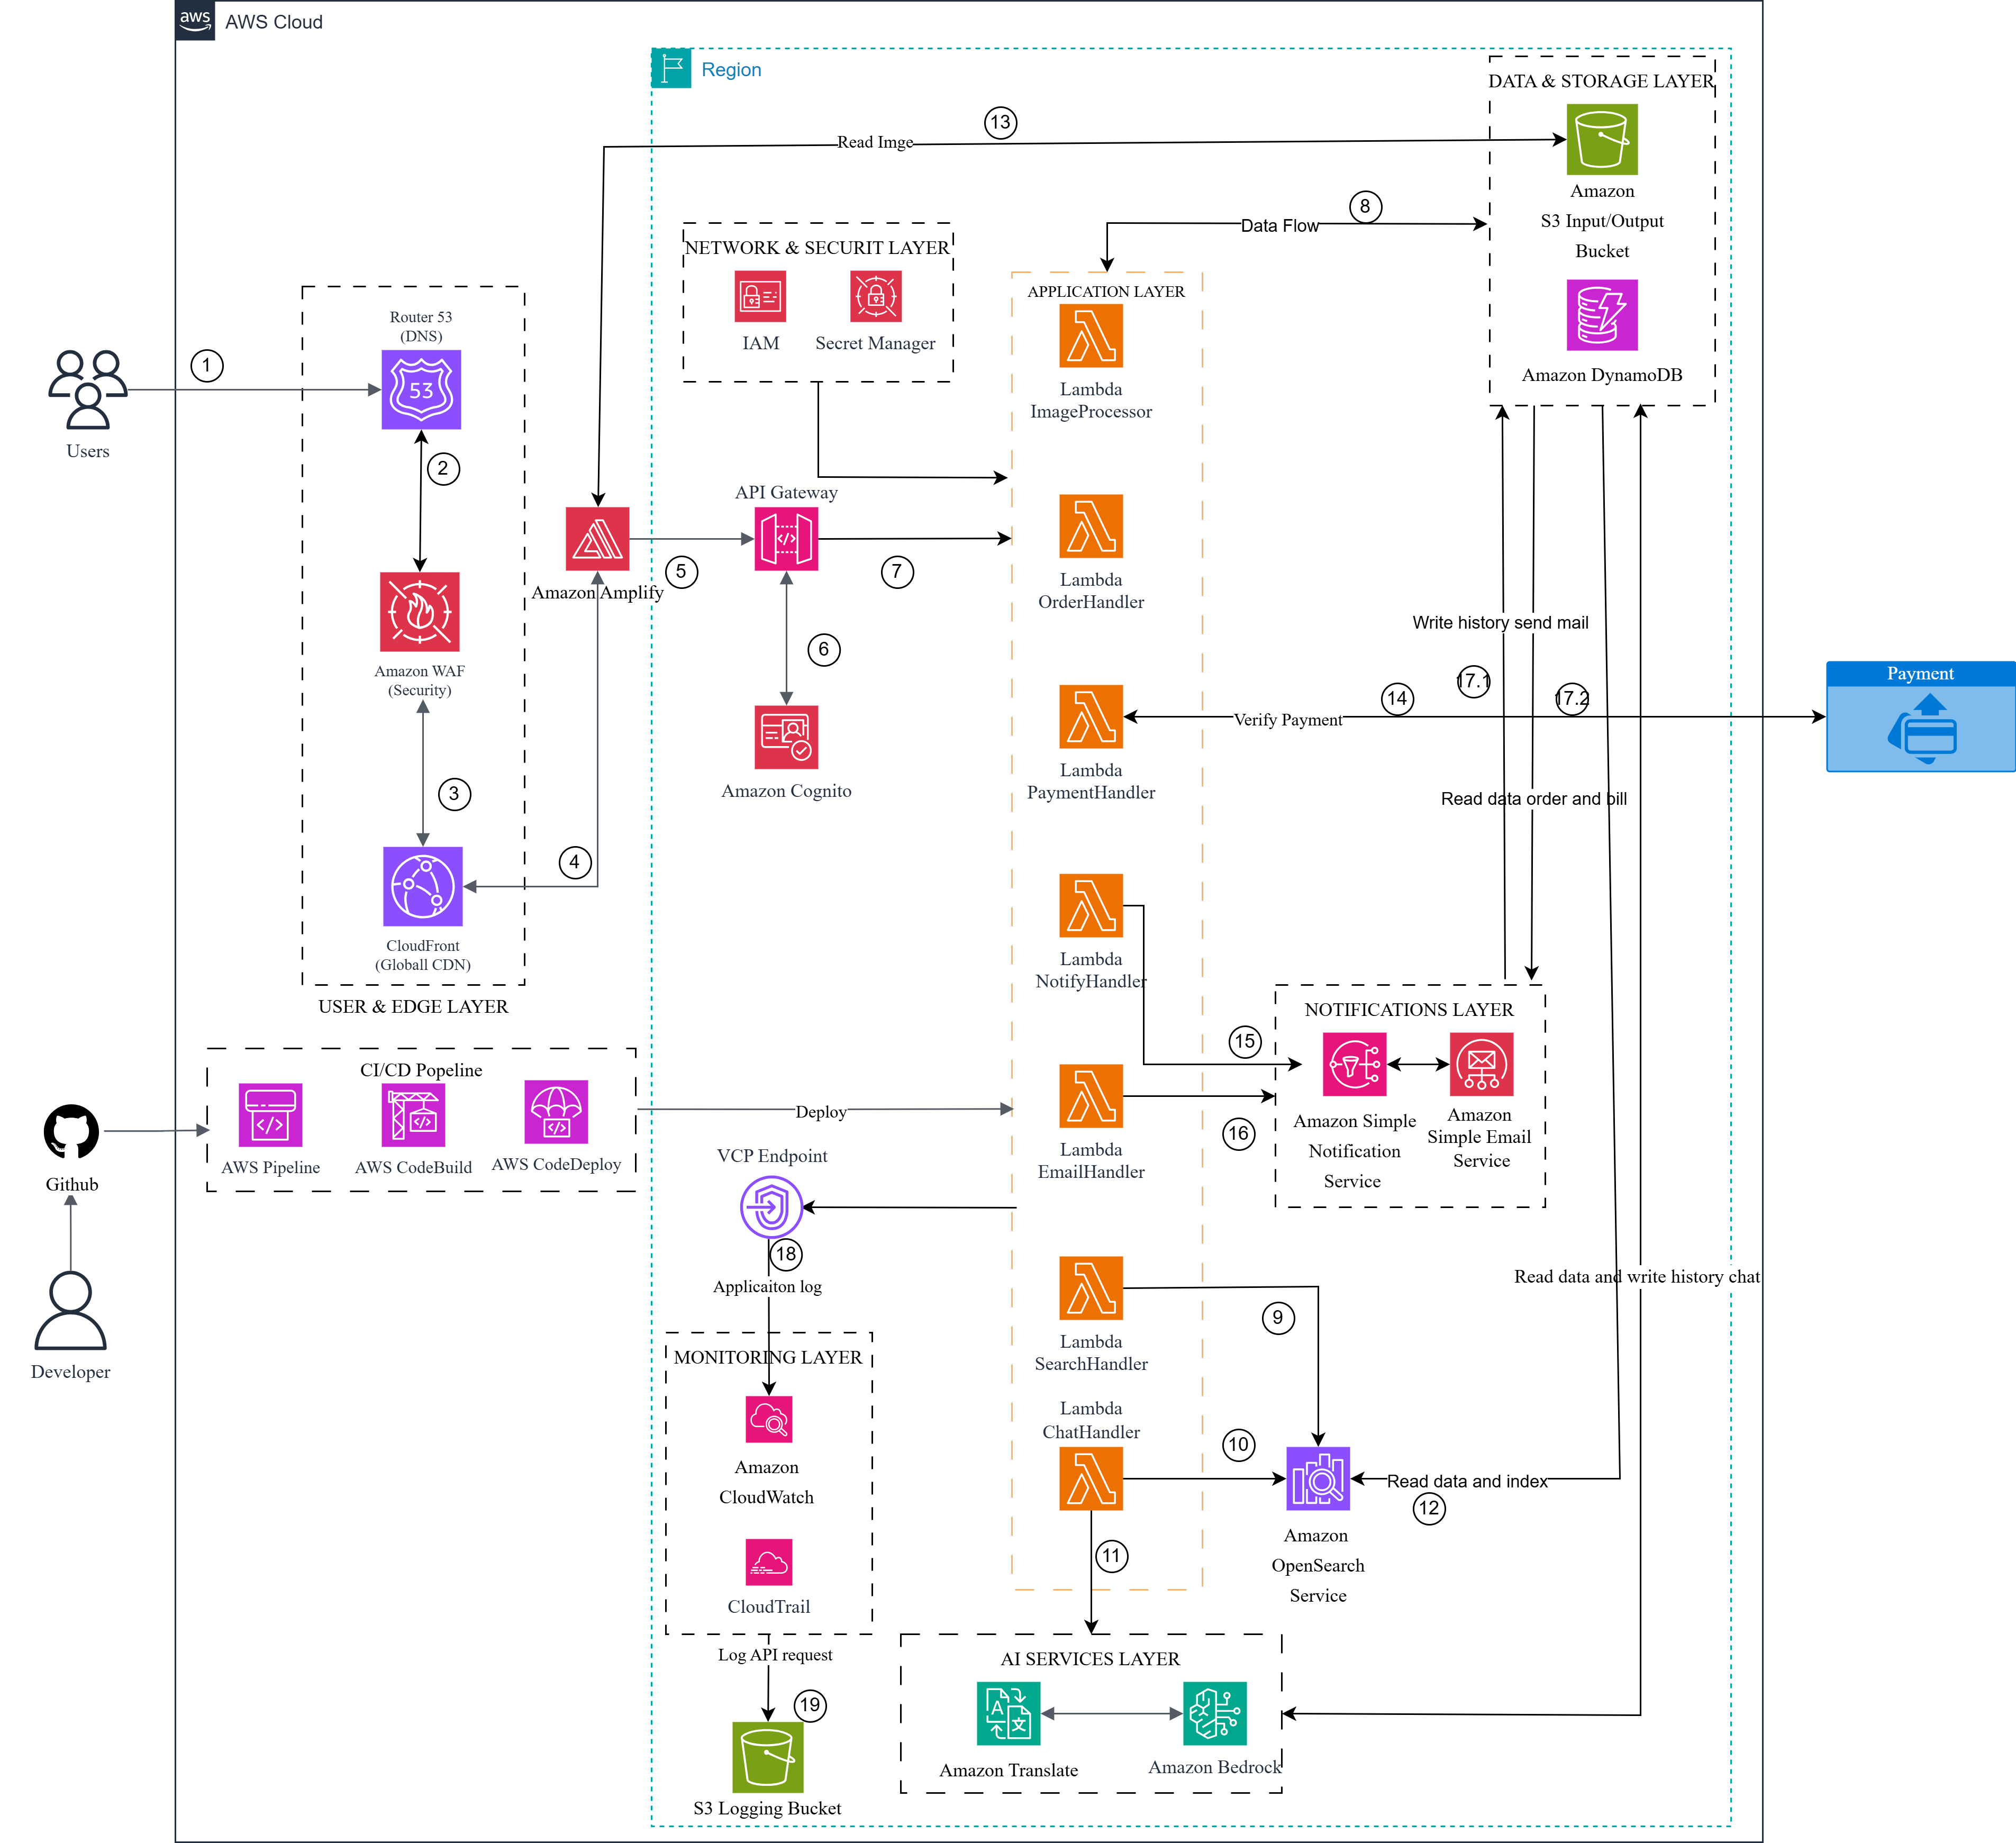Select the AWS CodeBuild icon
Image resolution: width=2016 pixels, height=1843 pixels.
413,1115
